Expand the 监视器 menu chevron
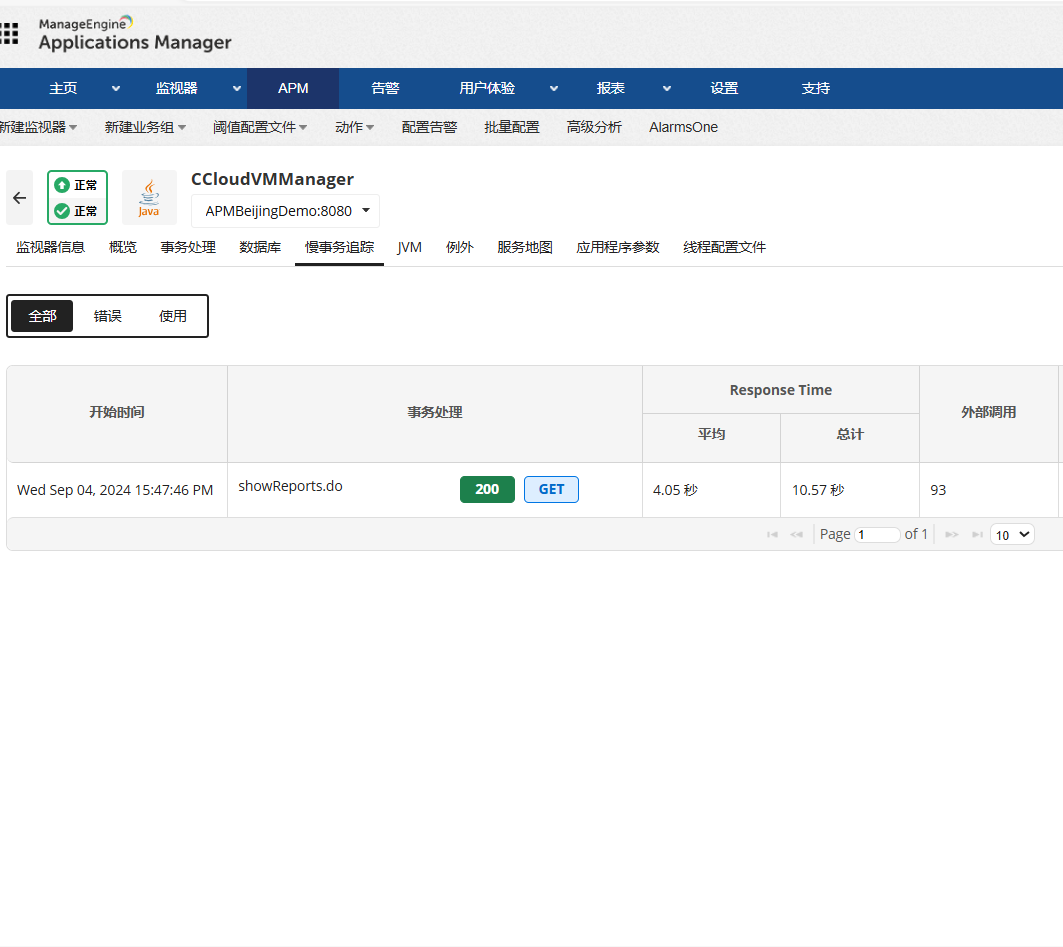This screenshot has width=1063, height=947. [x=237, y=88]
